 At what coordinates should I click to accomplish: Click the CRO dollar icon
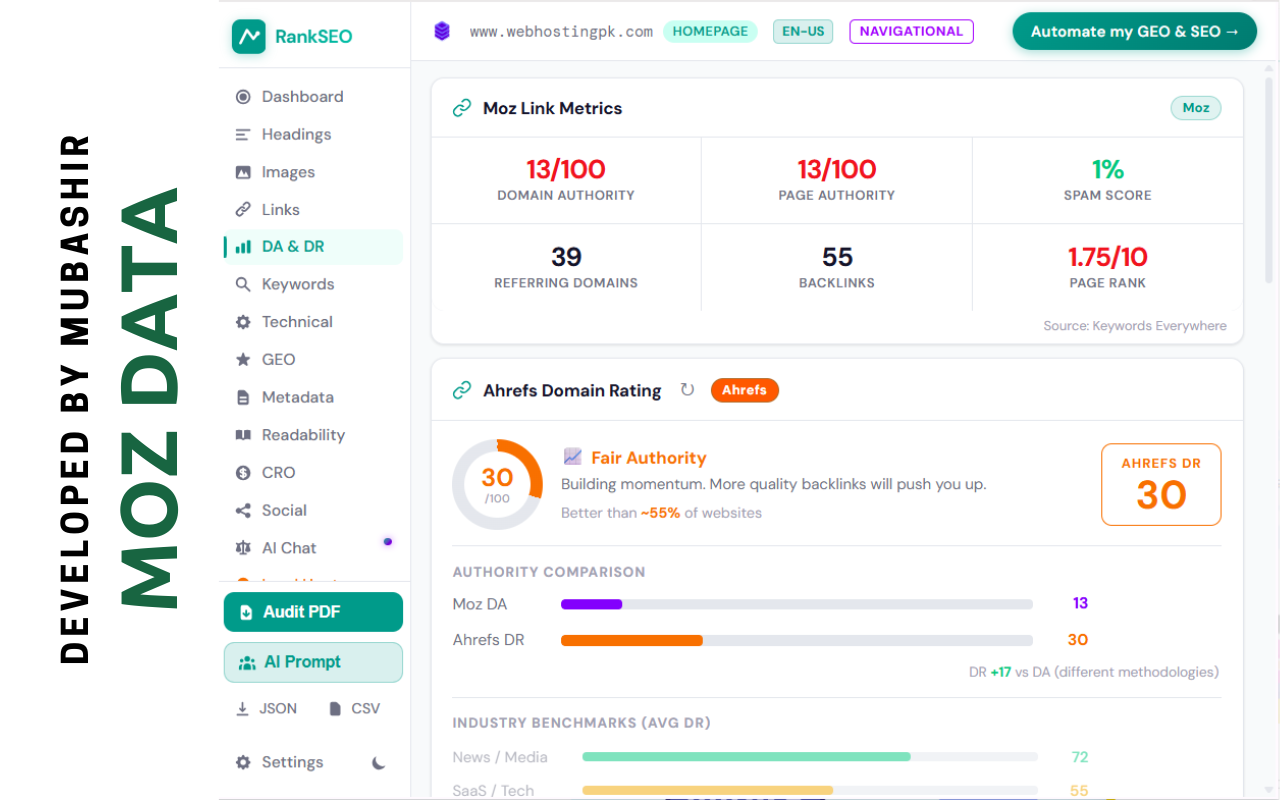coord(243,473)
